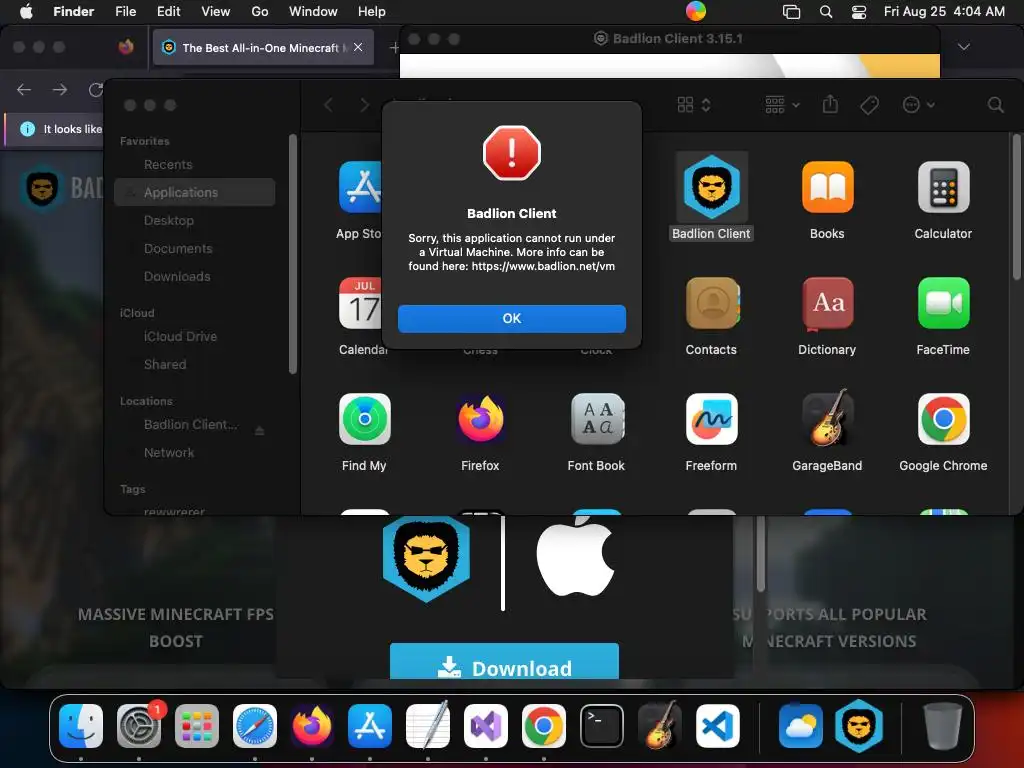
Task: Open the Dictionary app icon
Action: [x=827, y=303]
